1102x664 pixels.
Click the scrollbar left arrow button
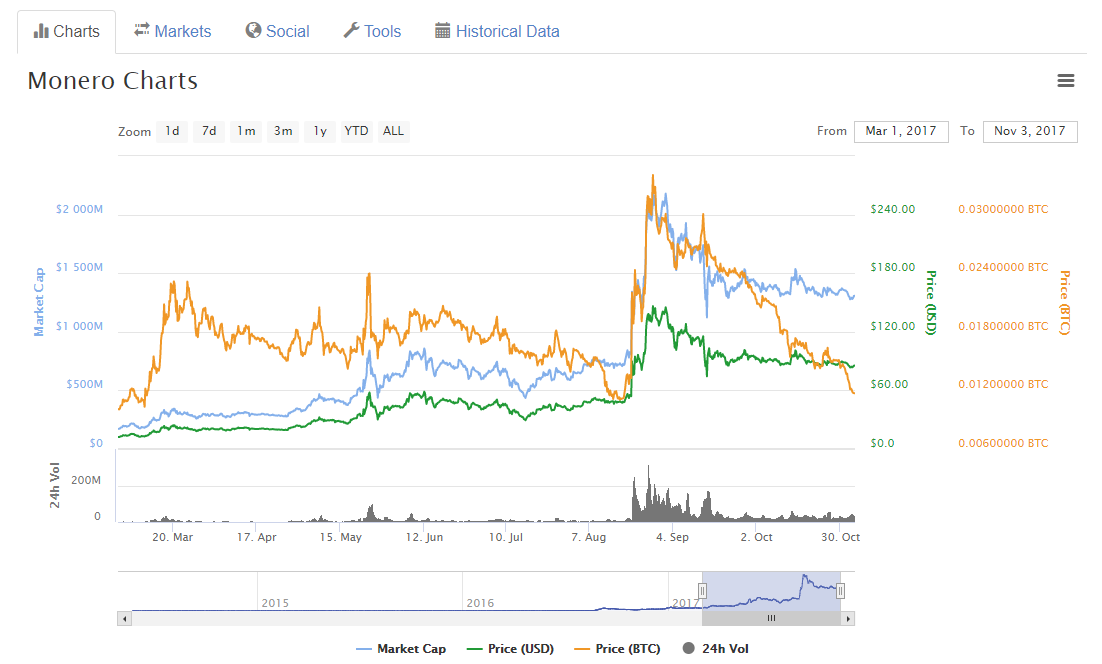click(124, 619)
